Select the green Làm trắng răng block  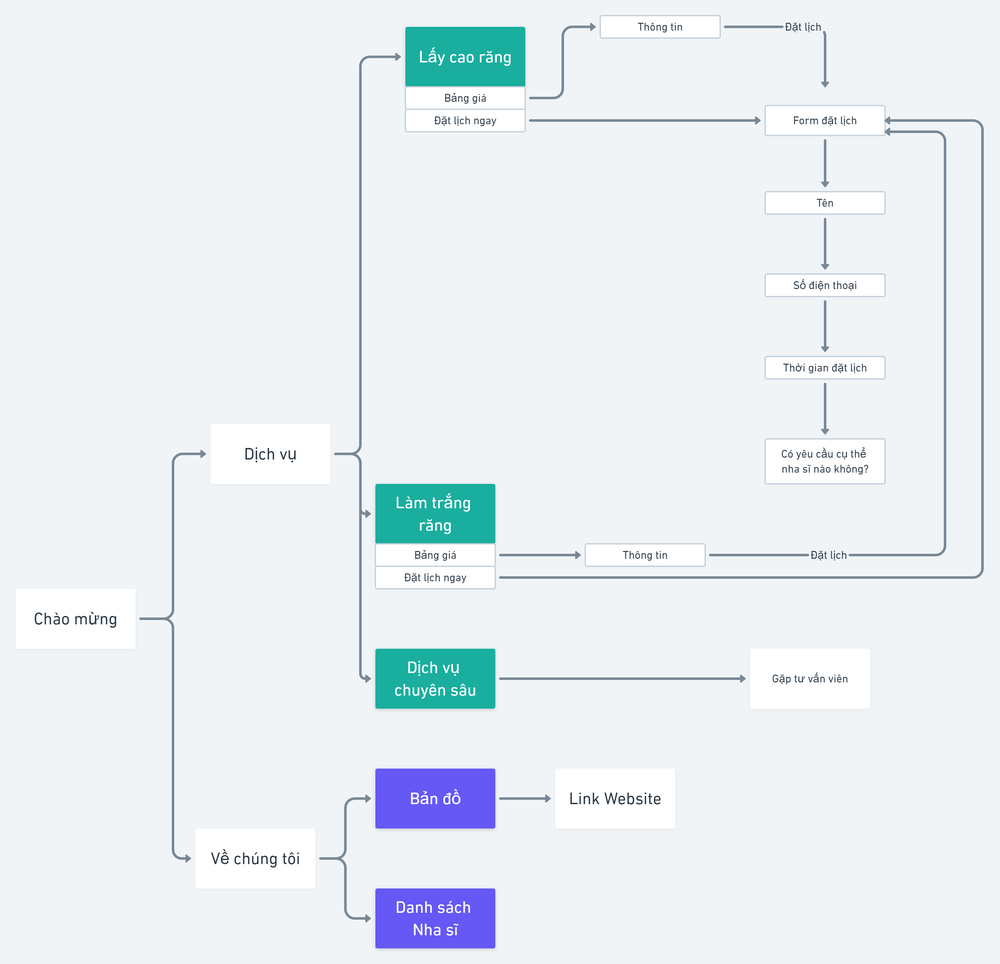pos(435,514)
